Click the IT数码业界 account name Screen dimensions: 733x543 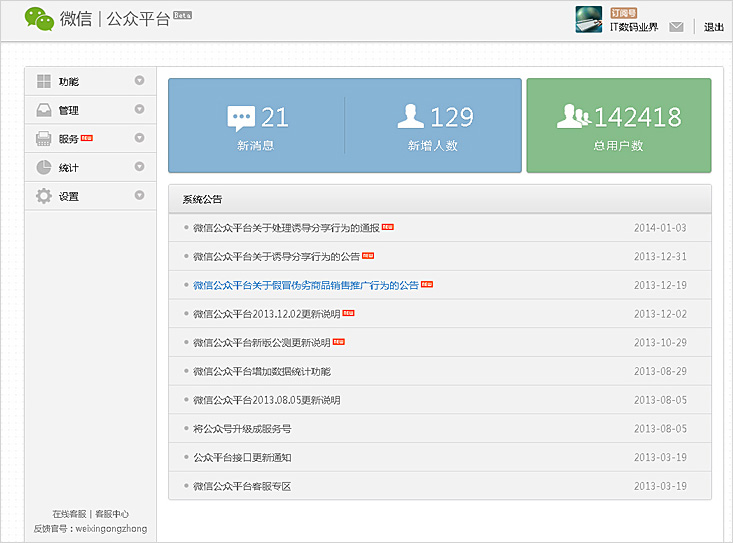click(634, 27)
